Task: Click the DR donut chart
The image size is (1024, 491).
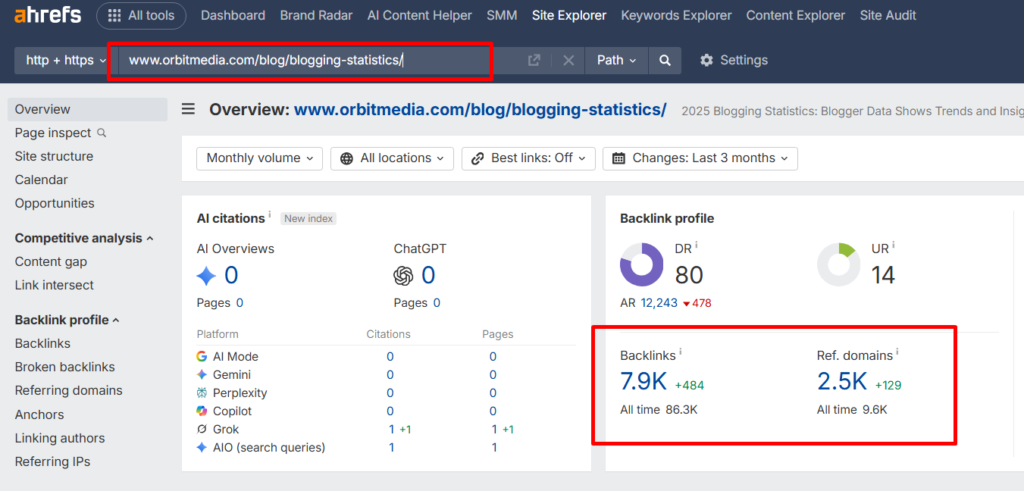Action: pyautogui.click(x=641, y=264)
